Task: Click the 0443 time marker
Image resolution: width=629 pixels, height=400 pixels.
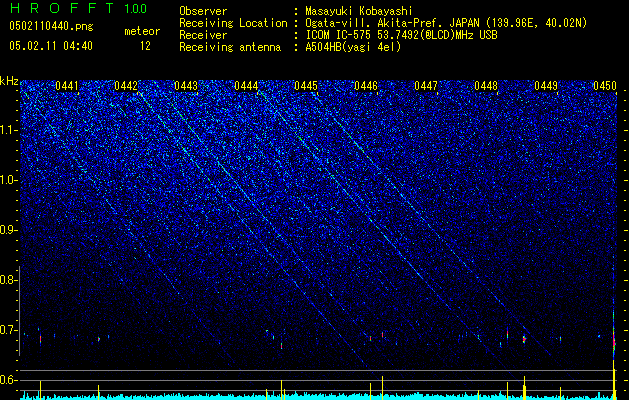Action: tap(186, 86)
